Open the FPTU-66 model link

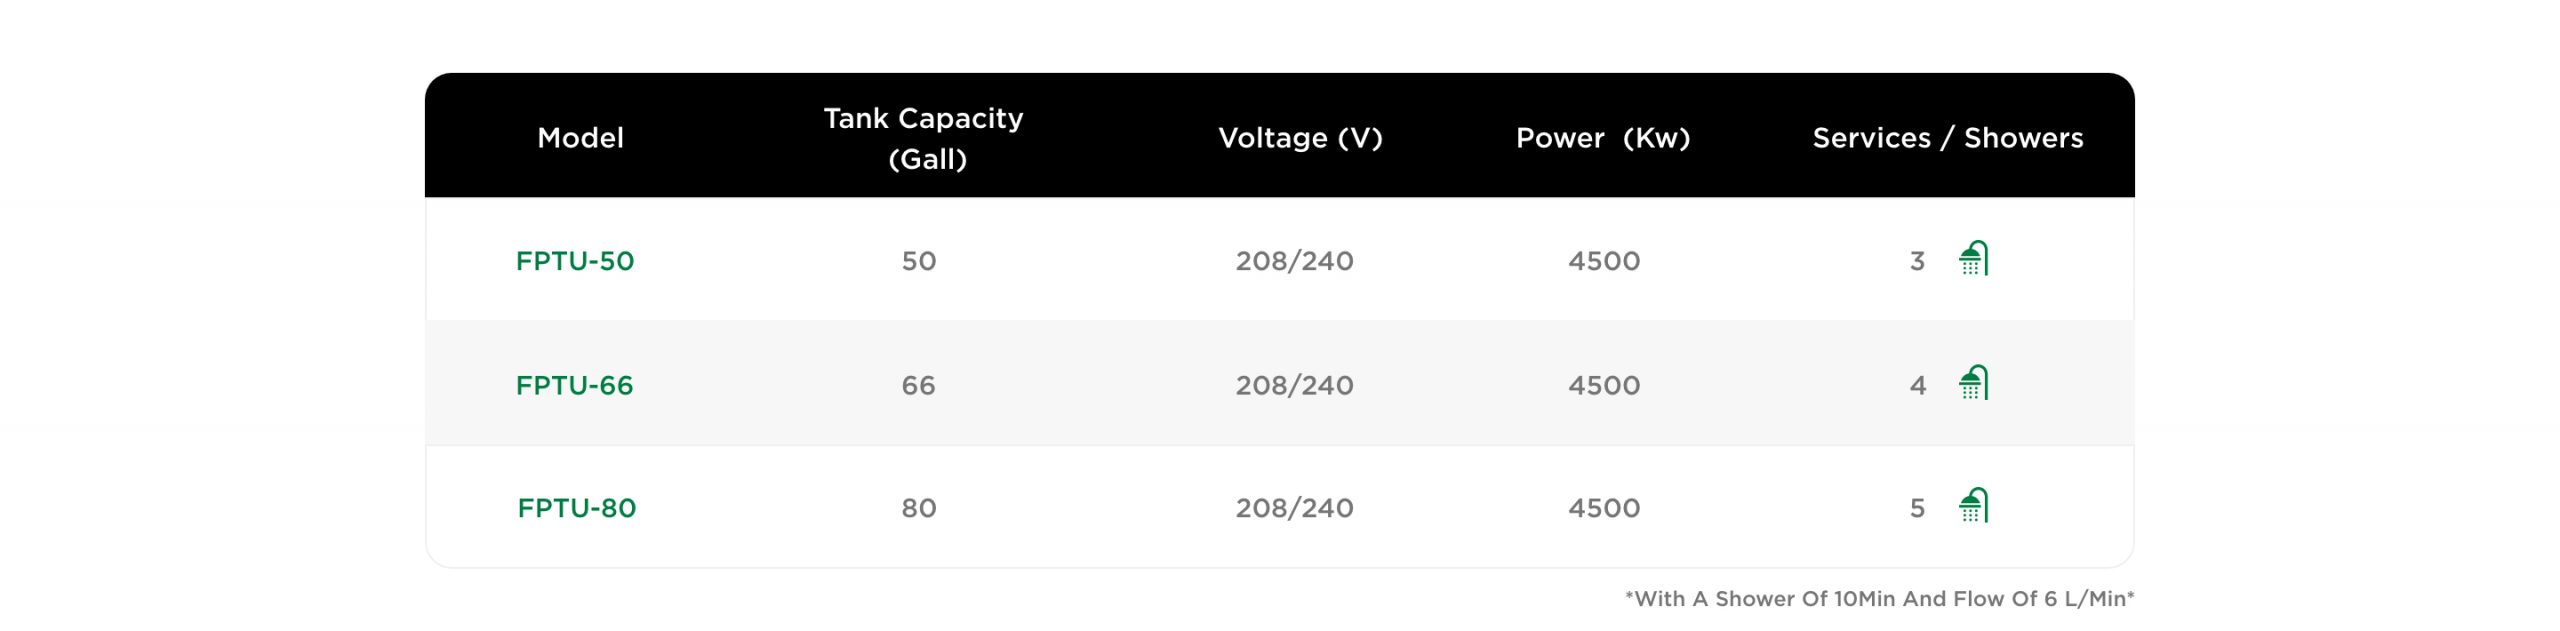(x=575, y=385)
